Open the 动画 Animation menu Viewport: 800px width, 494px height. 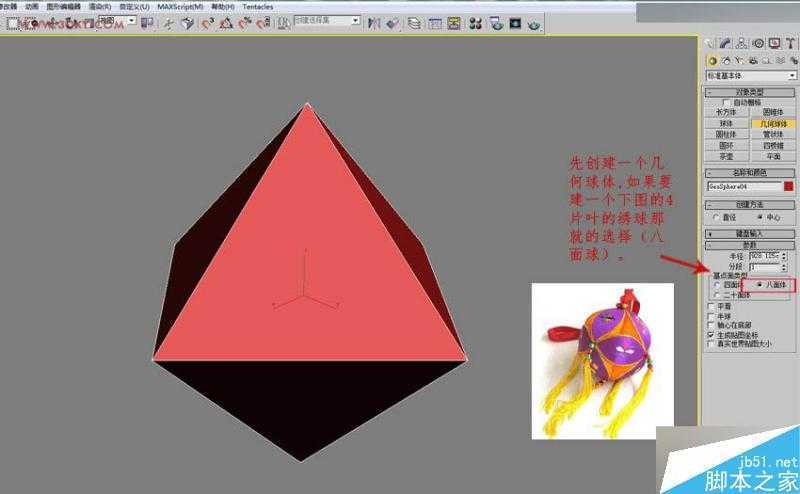pyautogui.click(x=32, y=7)
